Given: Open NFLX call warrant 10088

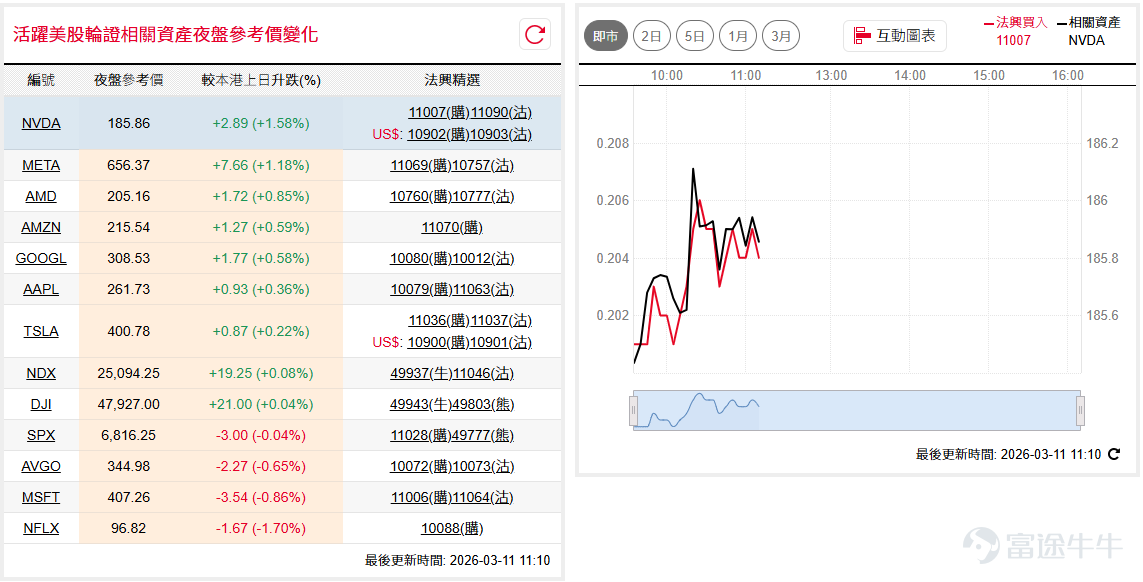Looking at the screenshot, I should coord(452,528).
